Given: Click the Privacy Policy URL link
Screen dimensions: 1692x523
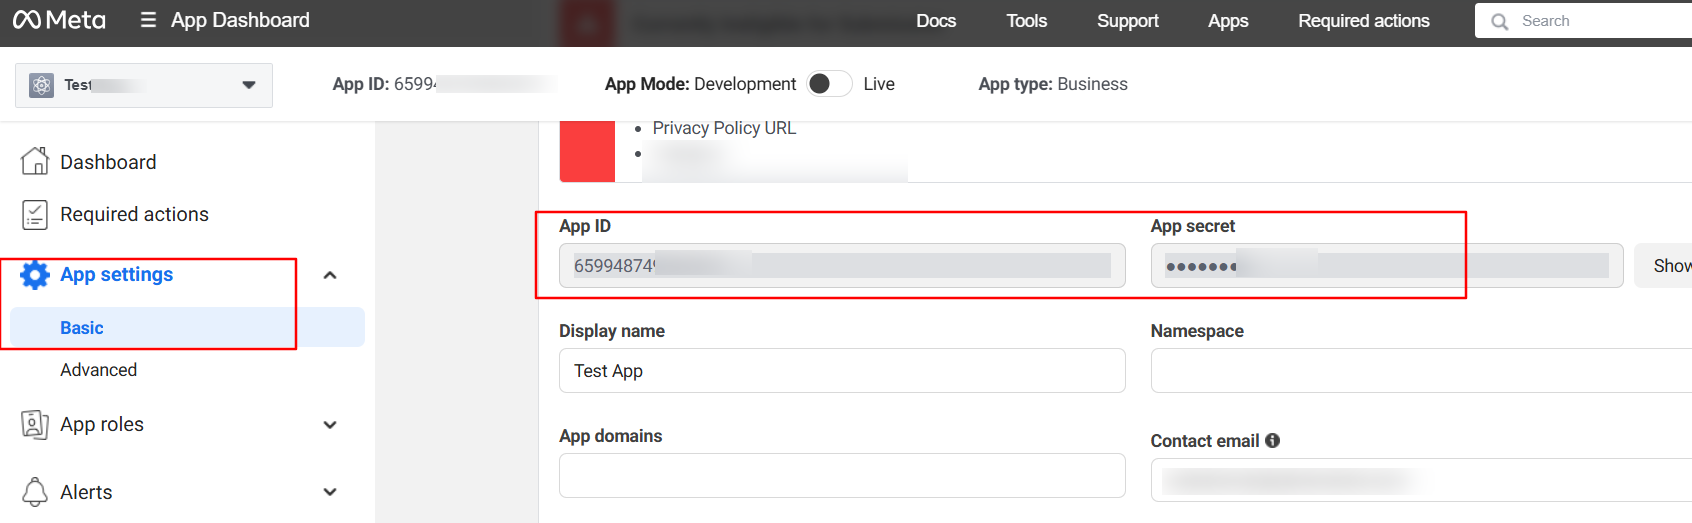Looking at the screenshot, I should (x=724, y=128).
